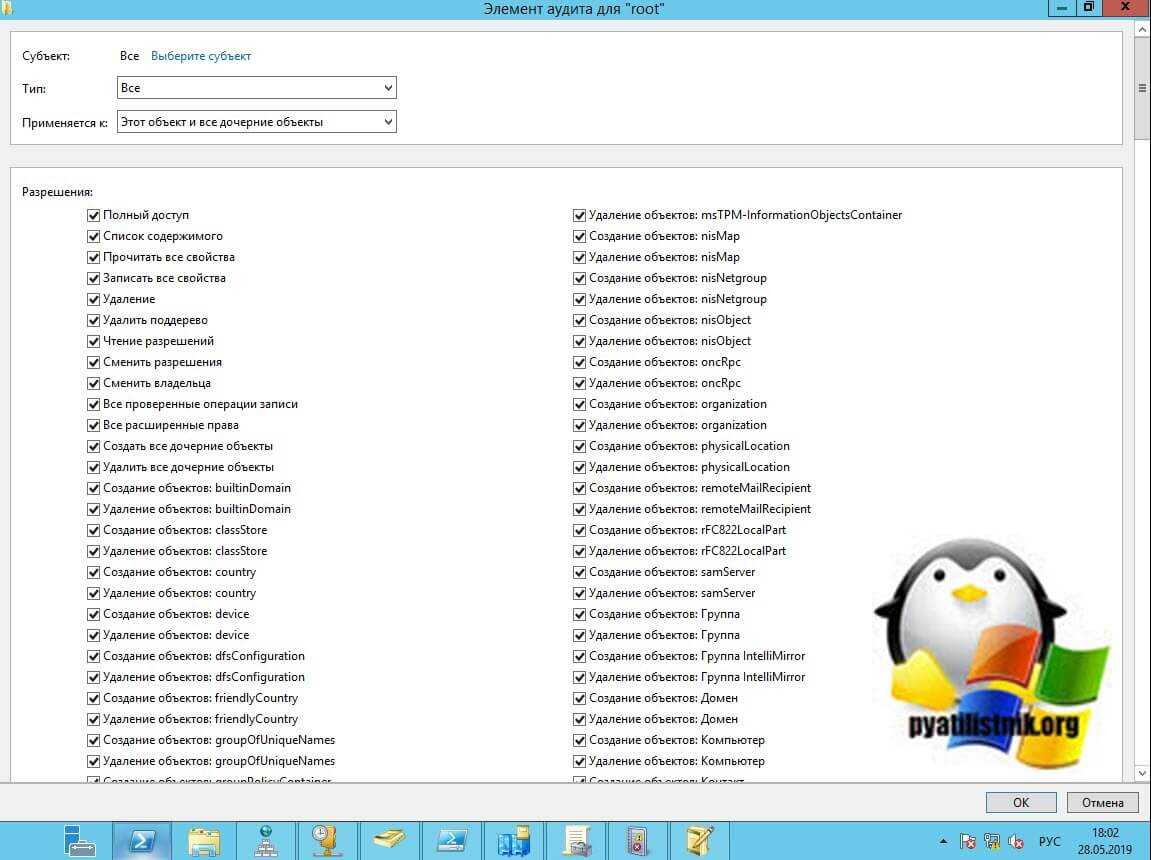Show hidden tray icons arrow
The image size is (1151, 860).
pyautogui.click(x=942, y=841)
